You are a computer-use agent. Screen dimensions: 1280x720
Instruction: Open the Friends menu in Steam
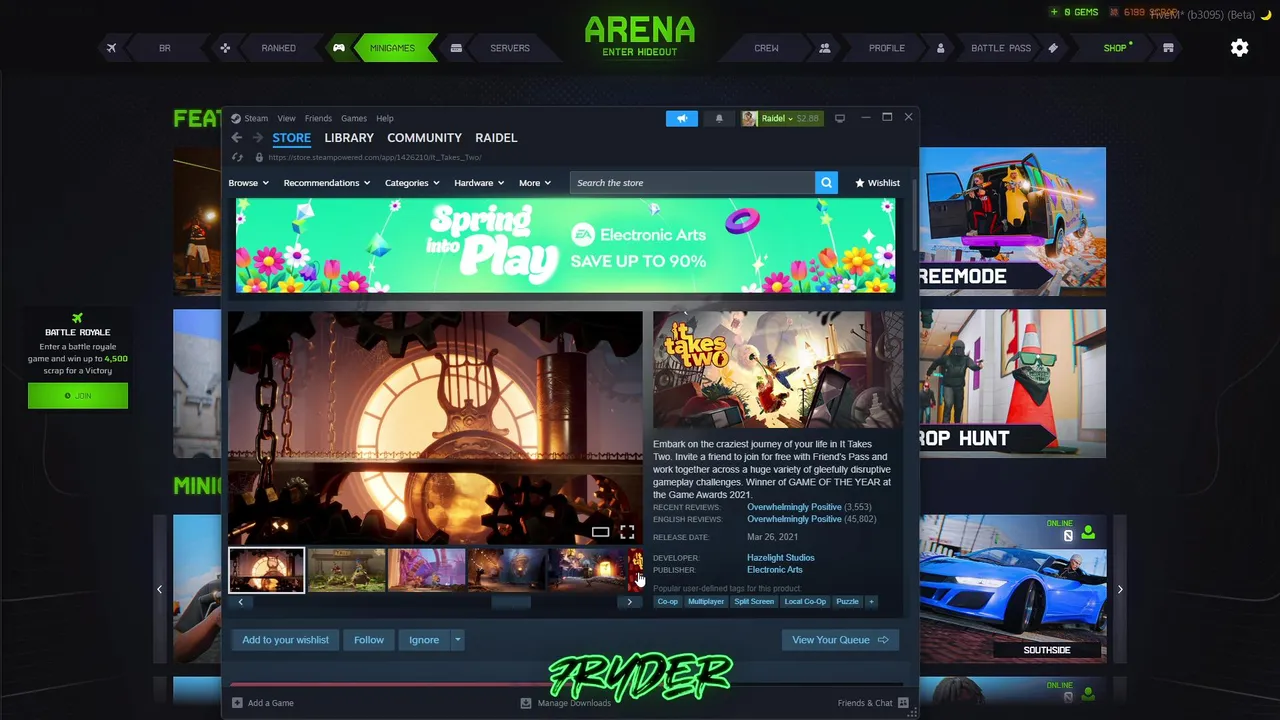coord(318,118)
